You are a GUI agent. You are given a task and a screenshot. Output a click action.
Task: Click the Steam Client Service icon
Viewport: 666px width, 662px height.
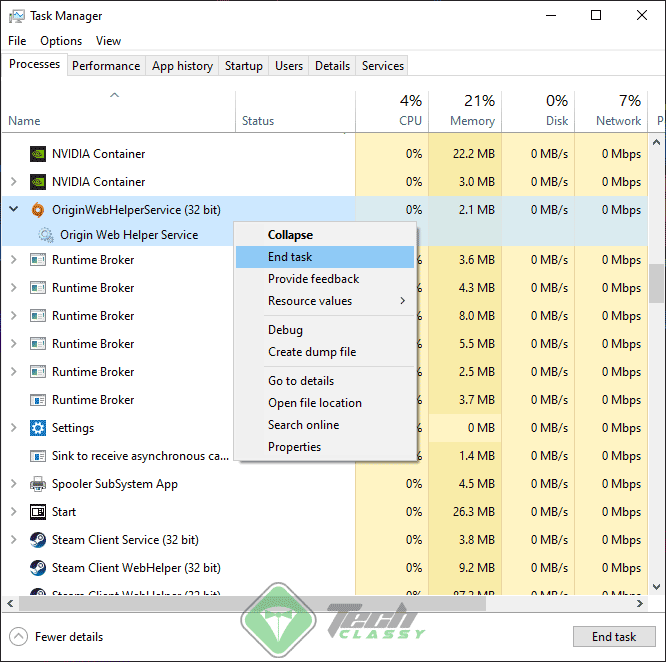coord(38,540)
